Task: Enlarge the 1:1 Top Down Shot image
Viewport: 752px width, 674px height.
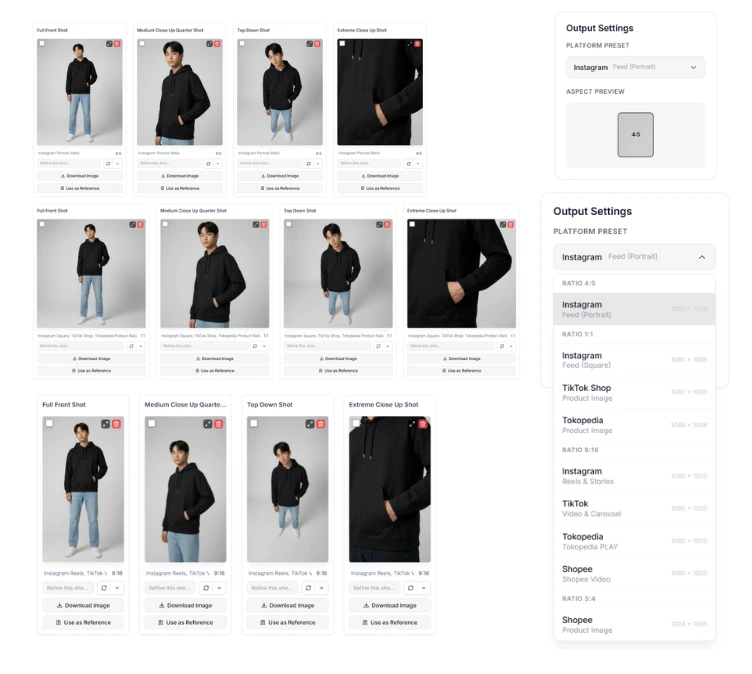Action: pos(379,225)
